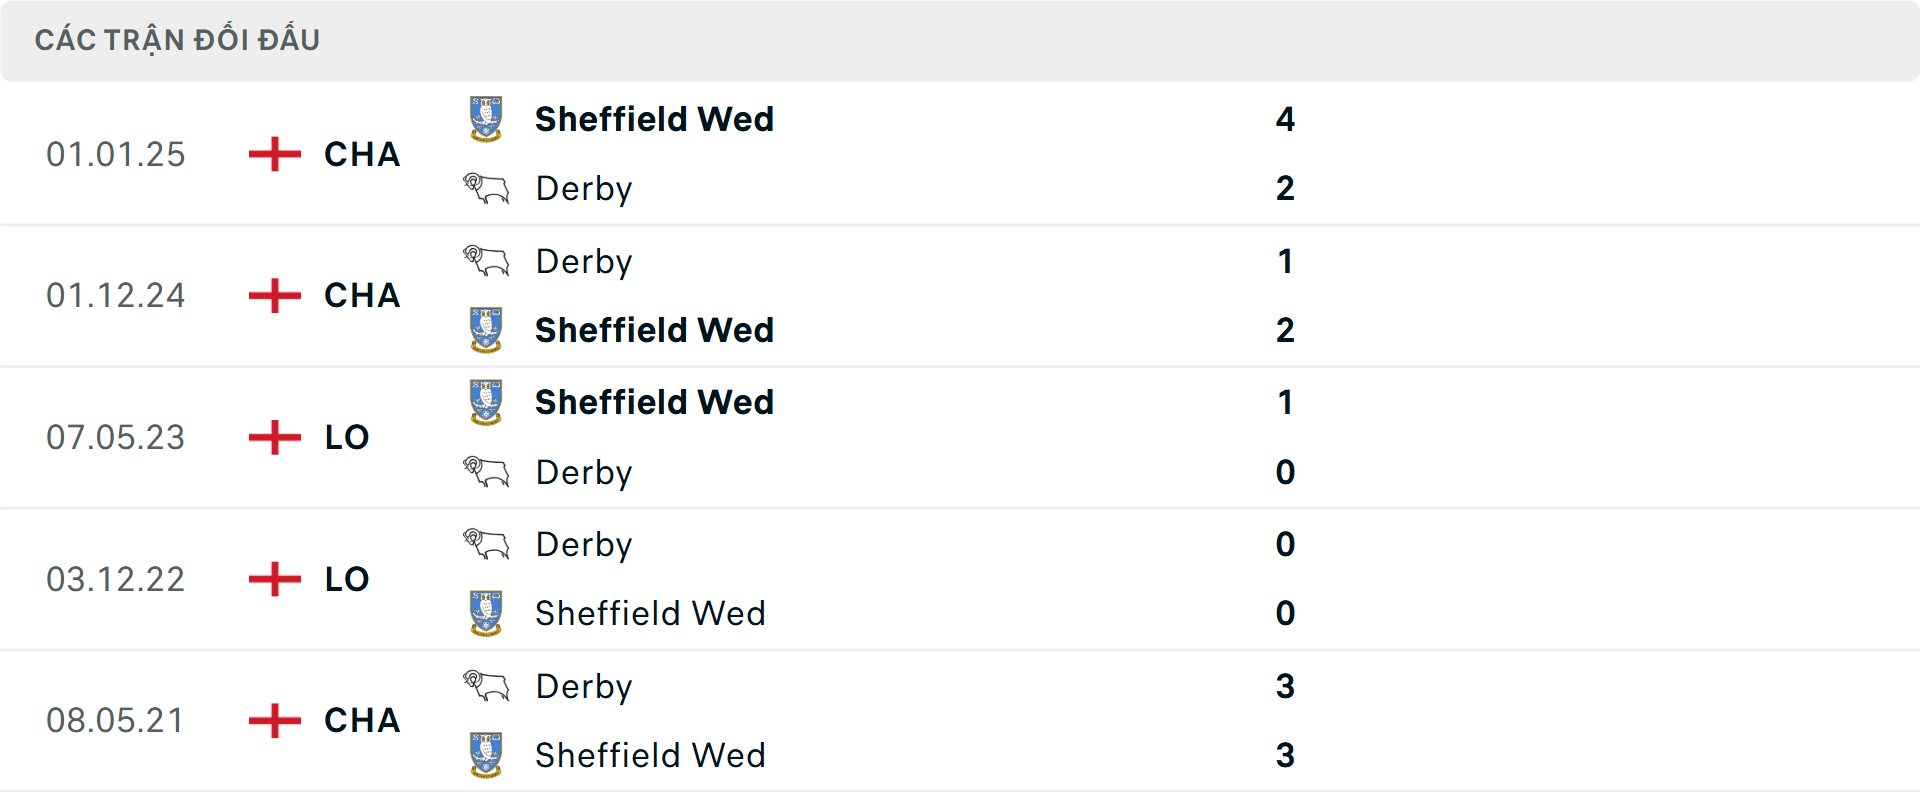This screenshot has width=1920, height=792.
Task: Click the England flag next to the 01.01.25 fixture
Action: (x=273, y=154)
